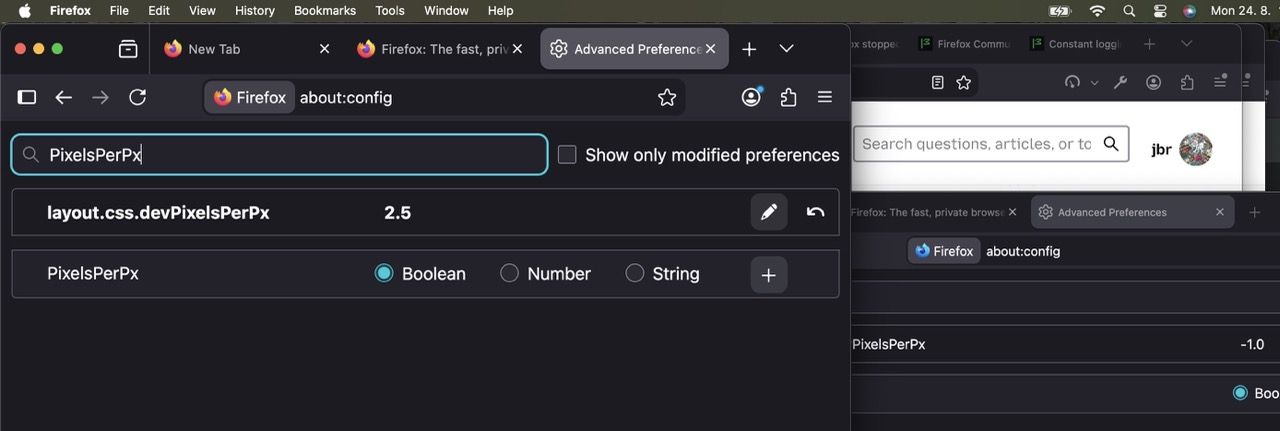Open new tab in back window
The width and height of the screenshot is (1280, 431).
point(1150,44)
